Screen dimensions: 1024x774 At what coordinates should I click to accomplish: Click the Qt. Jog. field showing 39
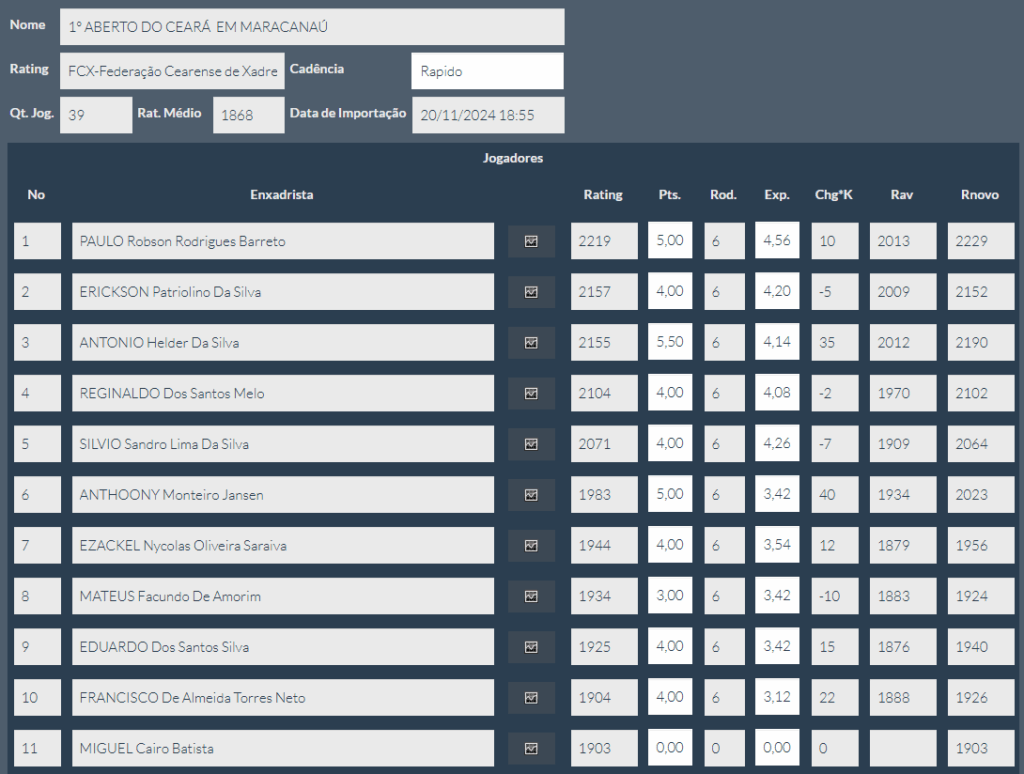coord(96,115)
